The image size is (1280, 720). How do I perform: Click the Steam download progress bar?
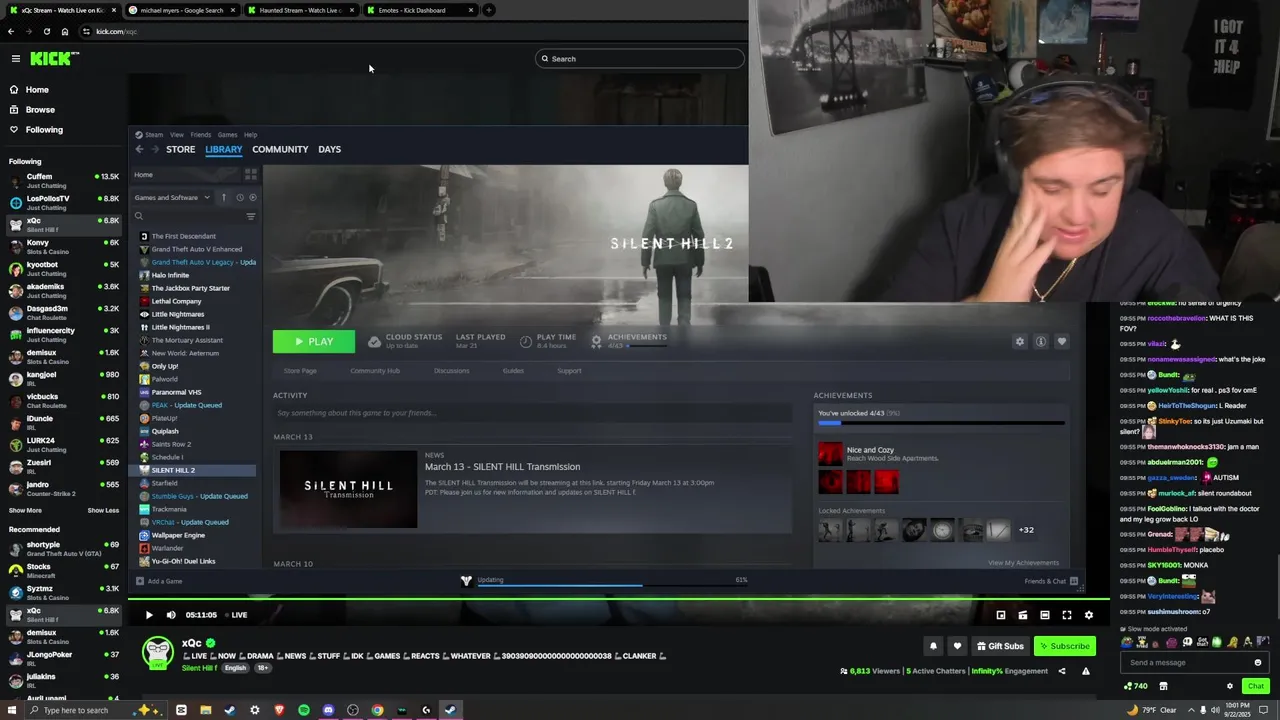point(612,586)
